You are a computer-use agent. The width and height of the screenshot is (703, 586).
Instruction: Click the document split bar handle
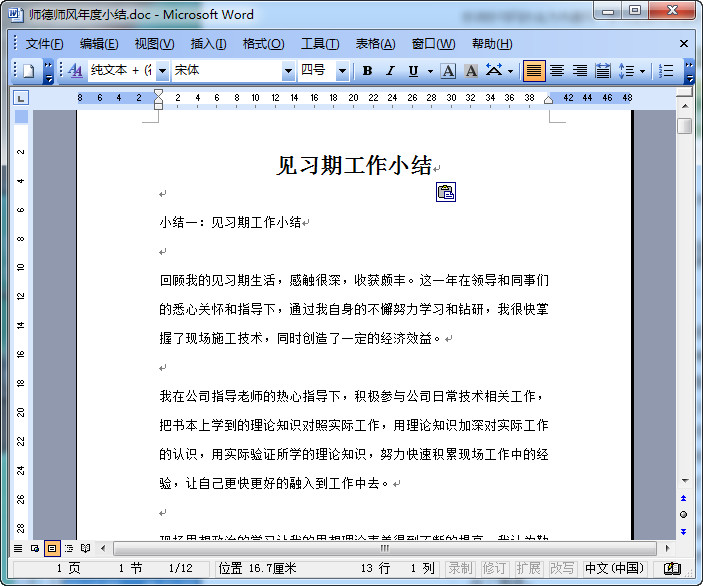[x=685, y=92]
